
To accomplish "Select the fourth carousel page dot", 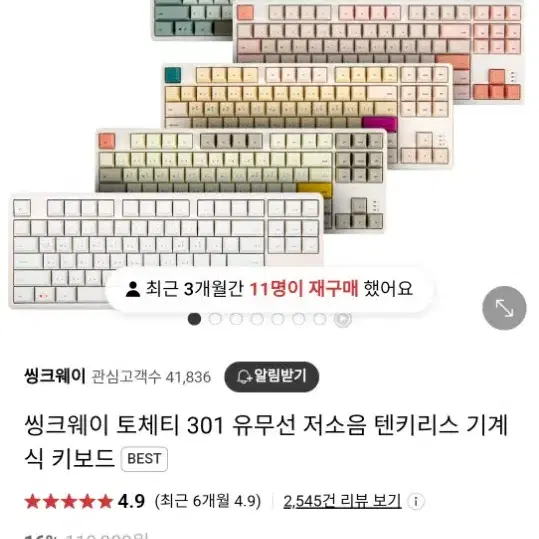I will [x=257, y=319].
